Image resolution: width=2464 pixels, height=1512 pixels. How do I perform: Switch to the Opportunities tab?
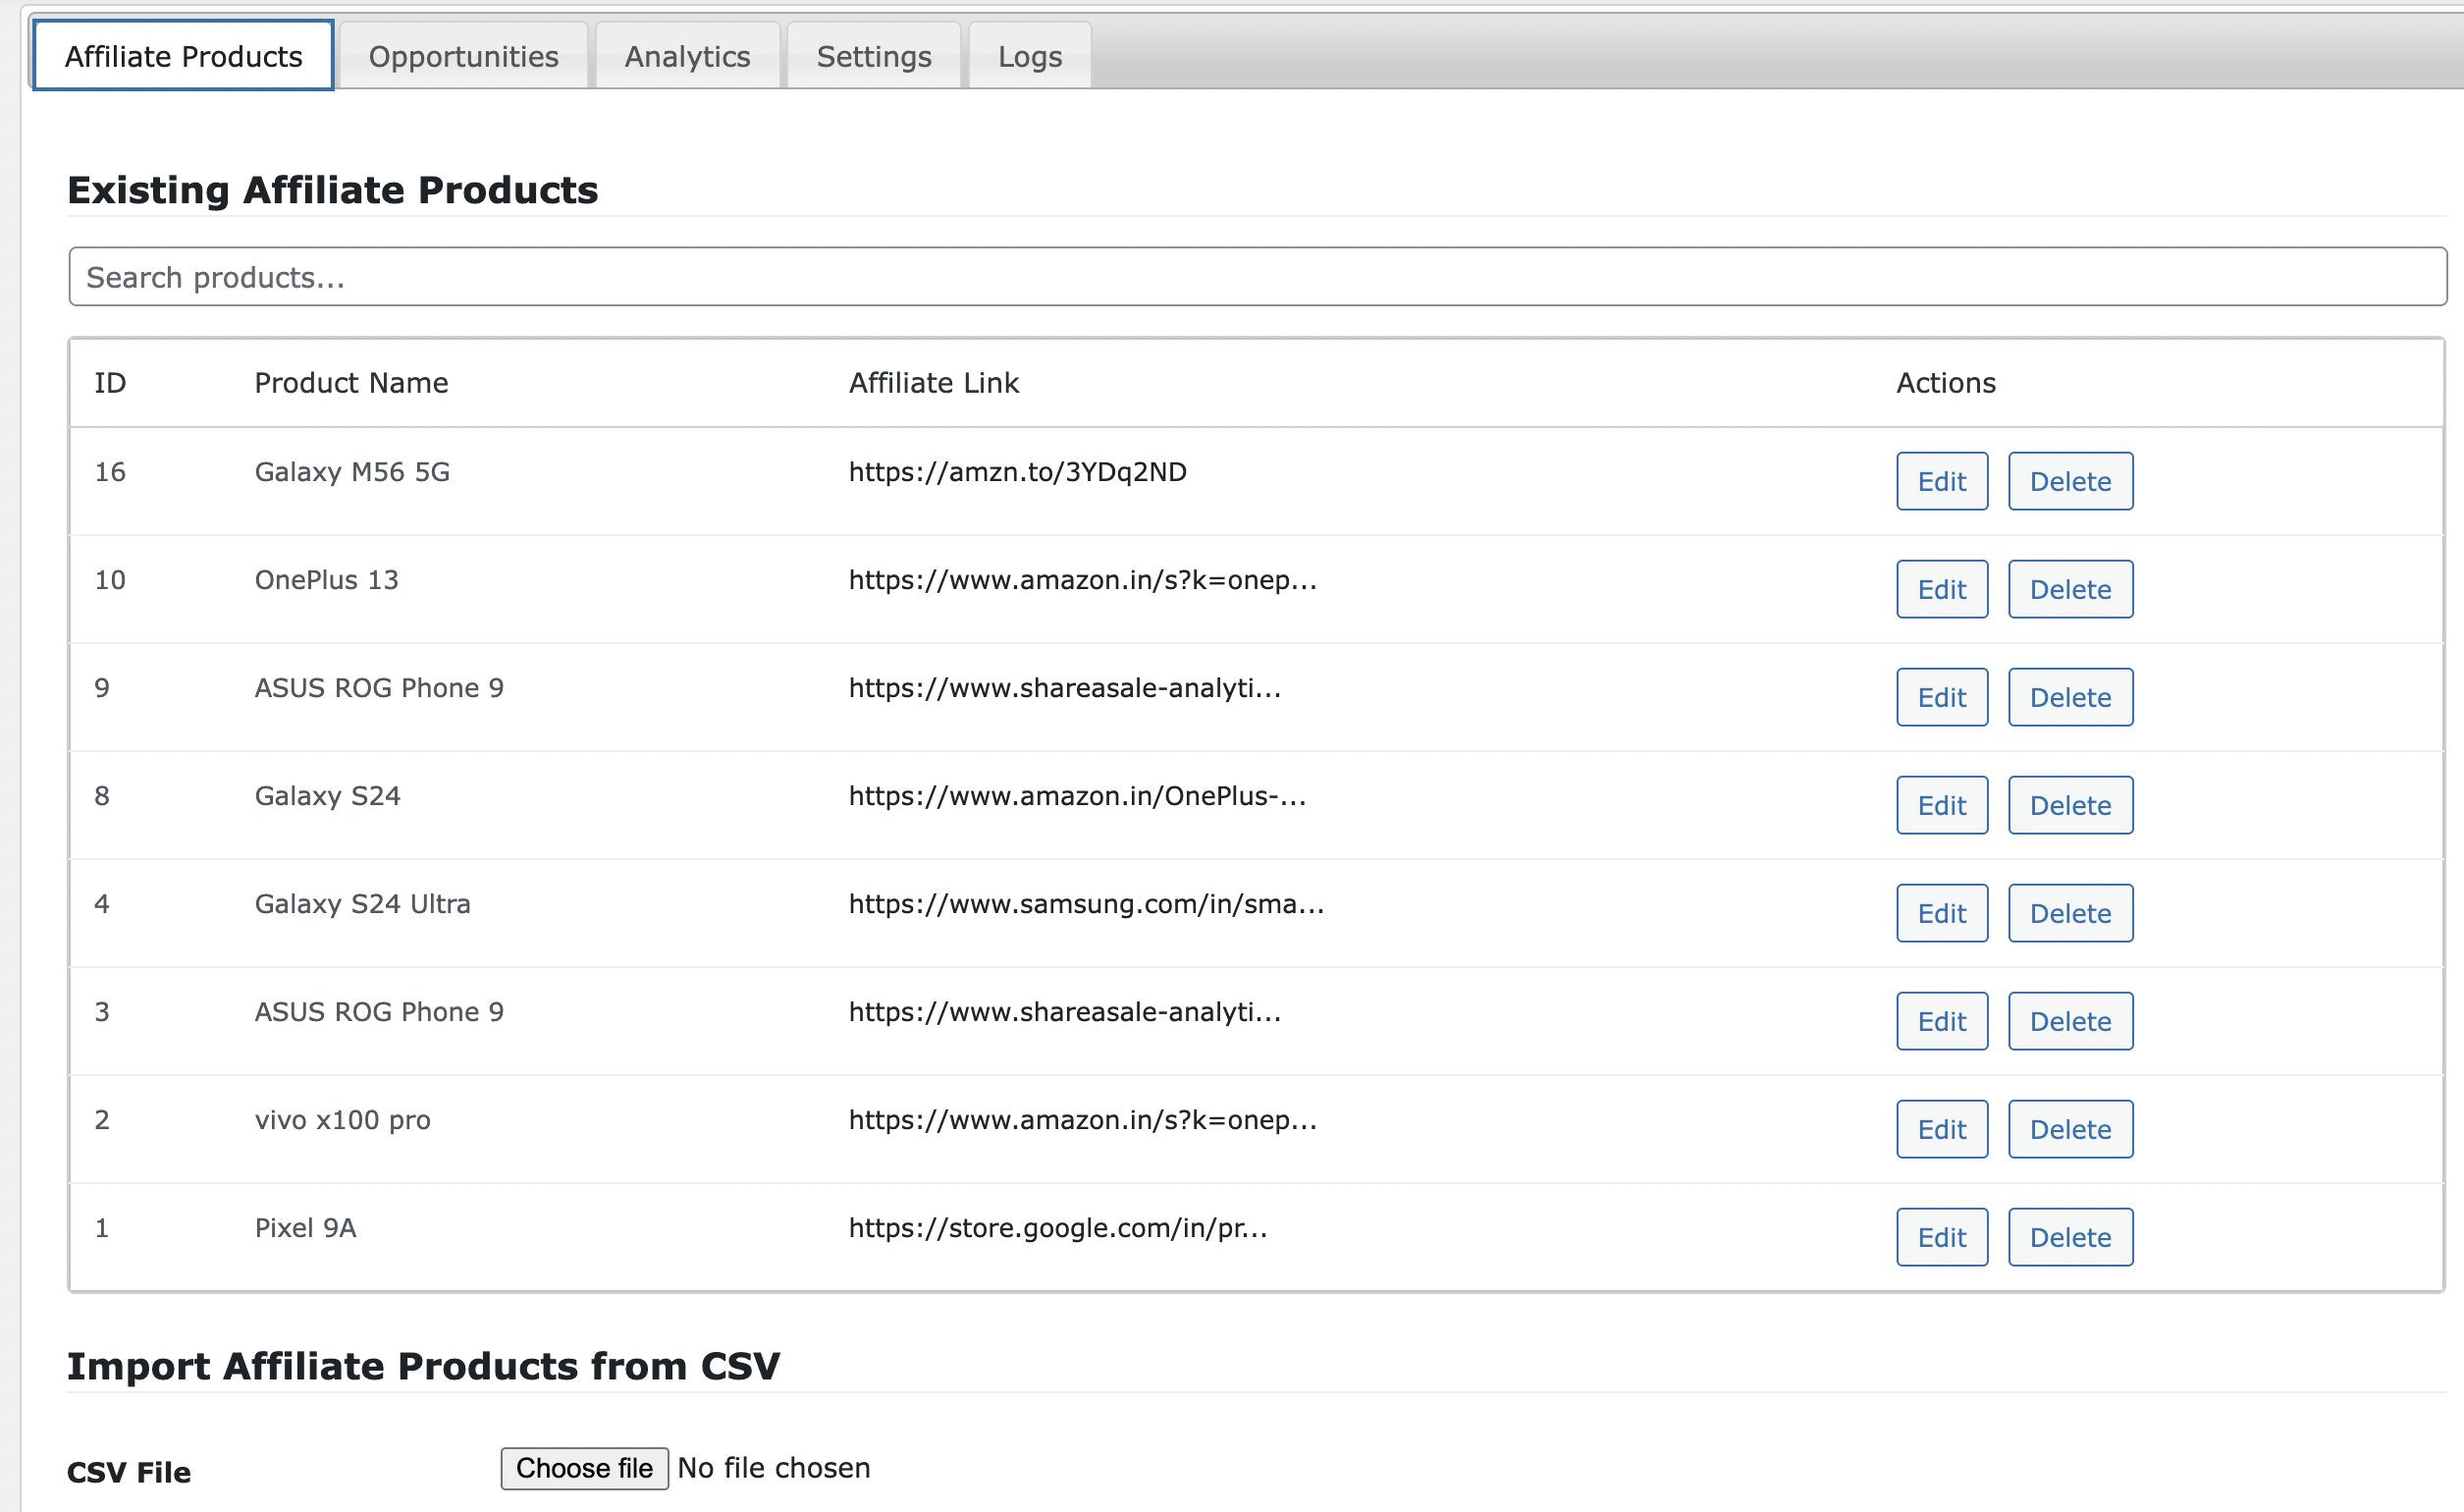point(463,55)
